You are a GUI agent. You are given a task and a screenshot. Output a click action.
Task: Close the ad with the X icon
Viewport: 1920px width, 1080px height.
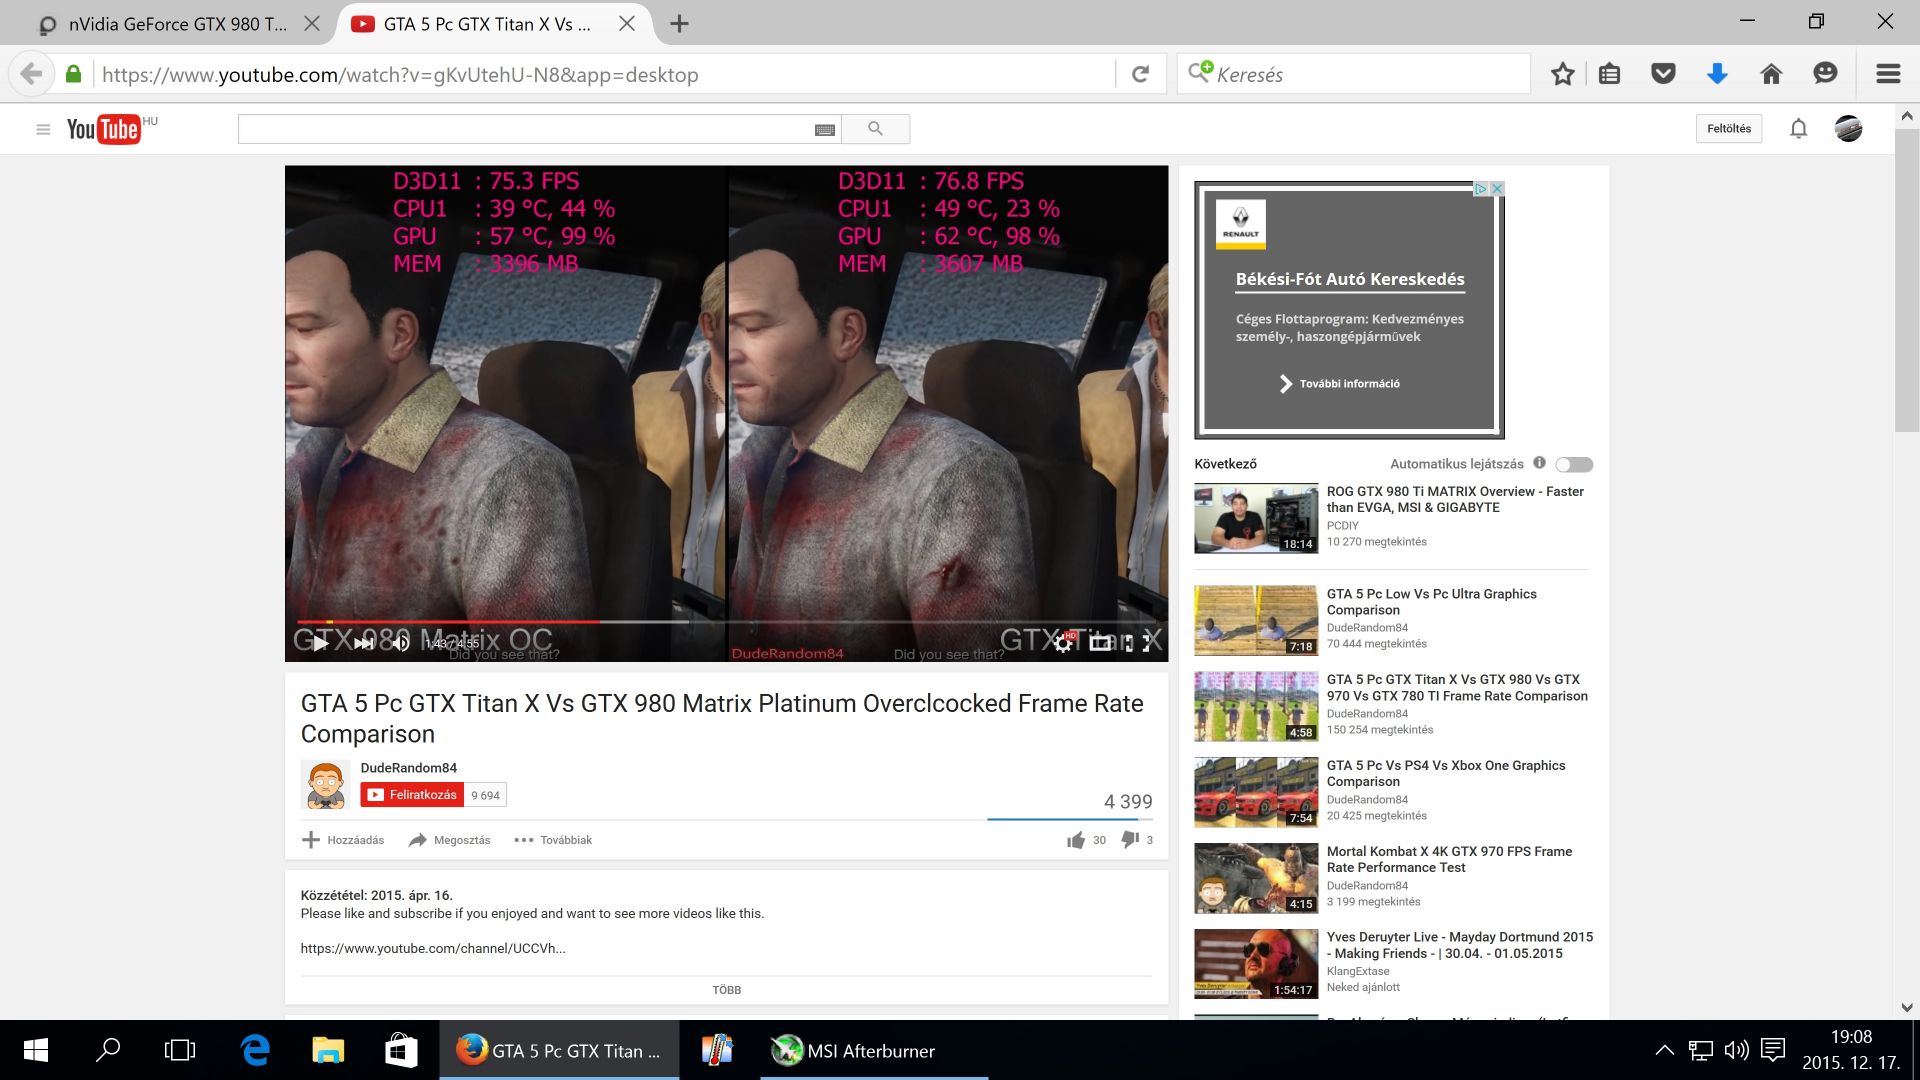(x=1497, y=188)
